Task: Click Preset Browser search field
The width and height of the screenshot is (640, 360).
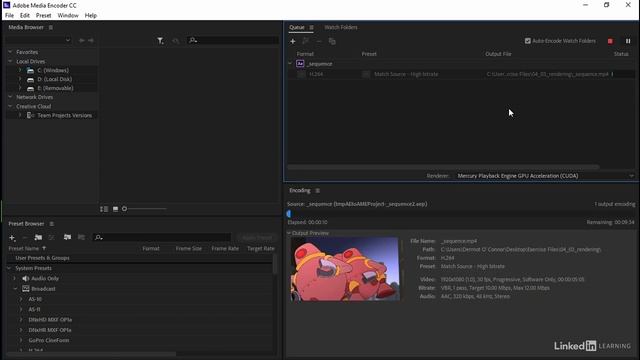Action: (162, 237)
